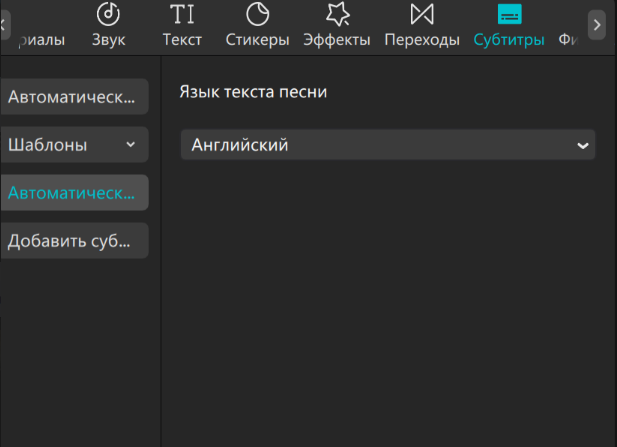
Task: Choose Добавить суб... in the sidebar
Action: point(74,241)
